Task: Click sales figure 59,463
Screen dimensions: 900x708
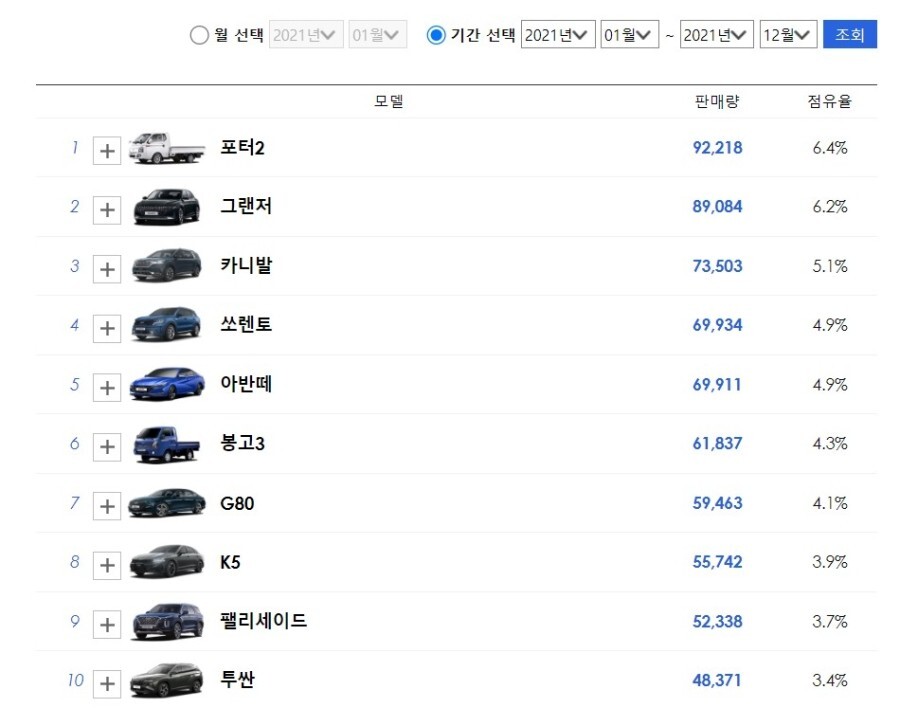Action: (717, 504)
